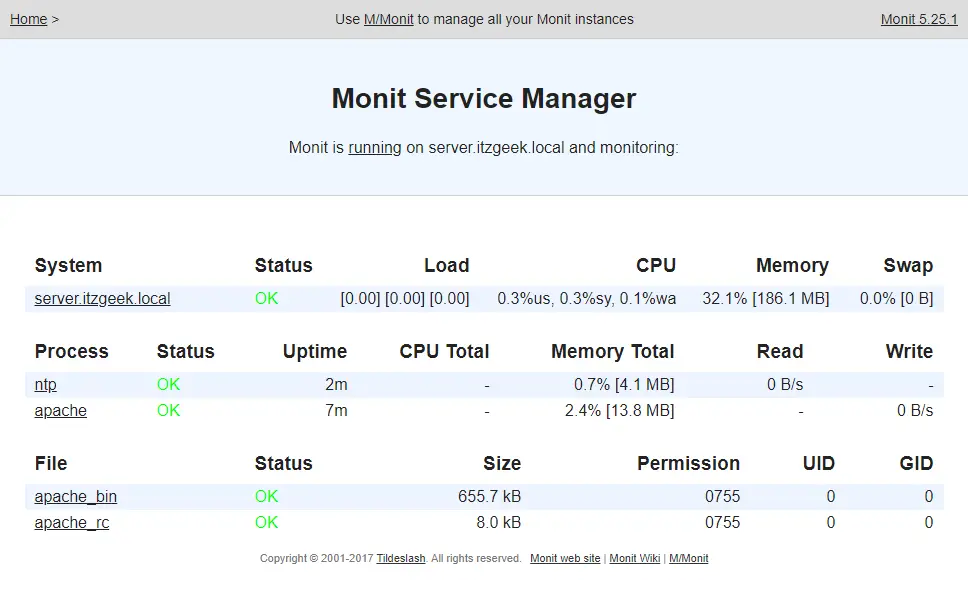Screen dimensions: 968x598
Task: Open the M/Monit footer link
Action: (688, 559)
